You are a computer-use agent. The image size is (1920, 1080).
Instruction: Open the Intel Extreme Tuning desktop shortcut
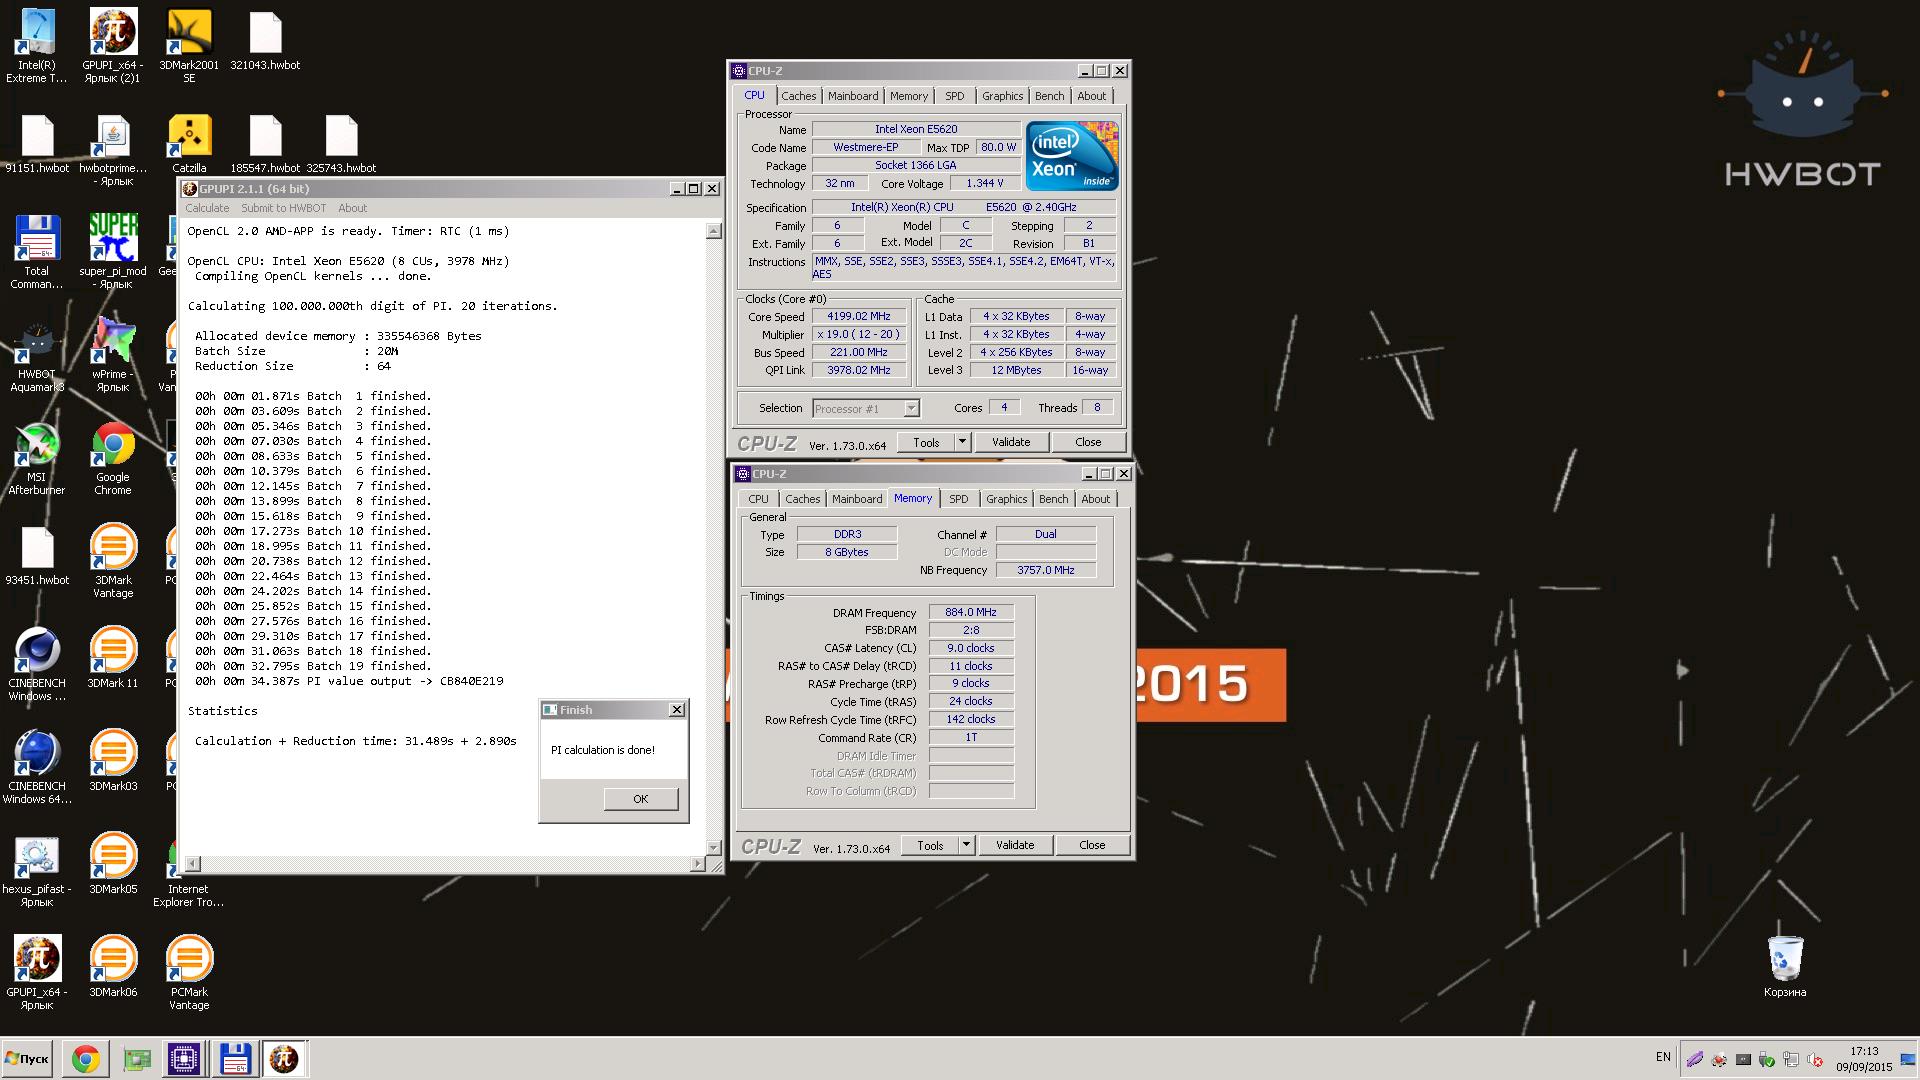[x=37, y=45]
